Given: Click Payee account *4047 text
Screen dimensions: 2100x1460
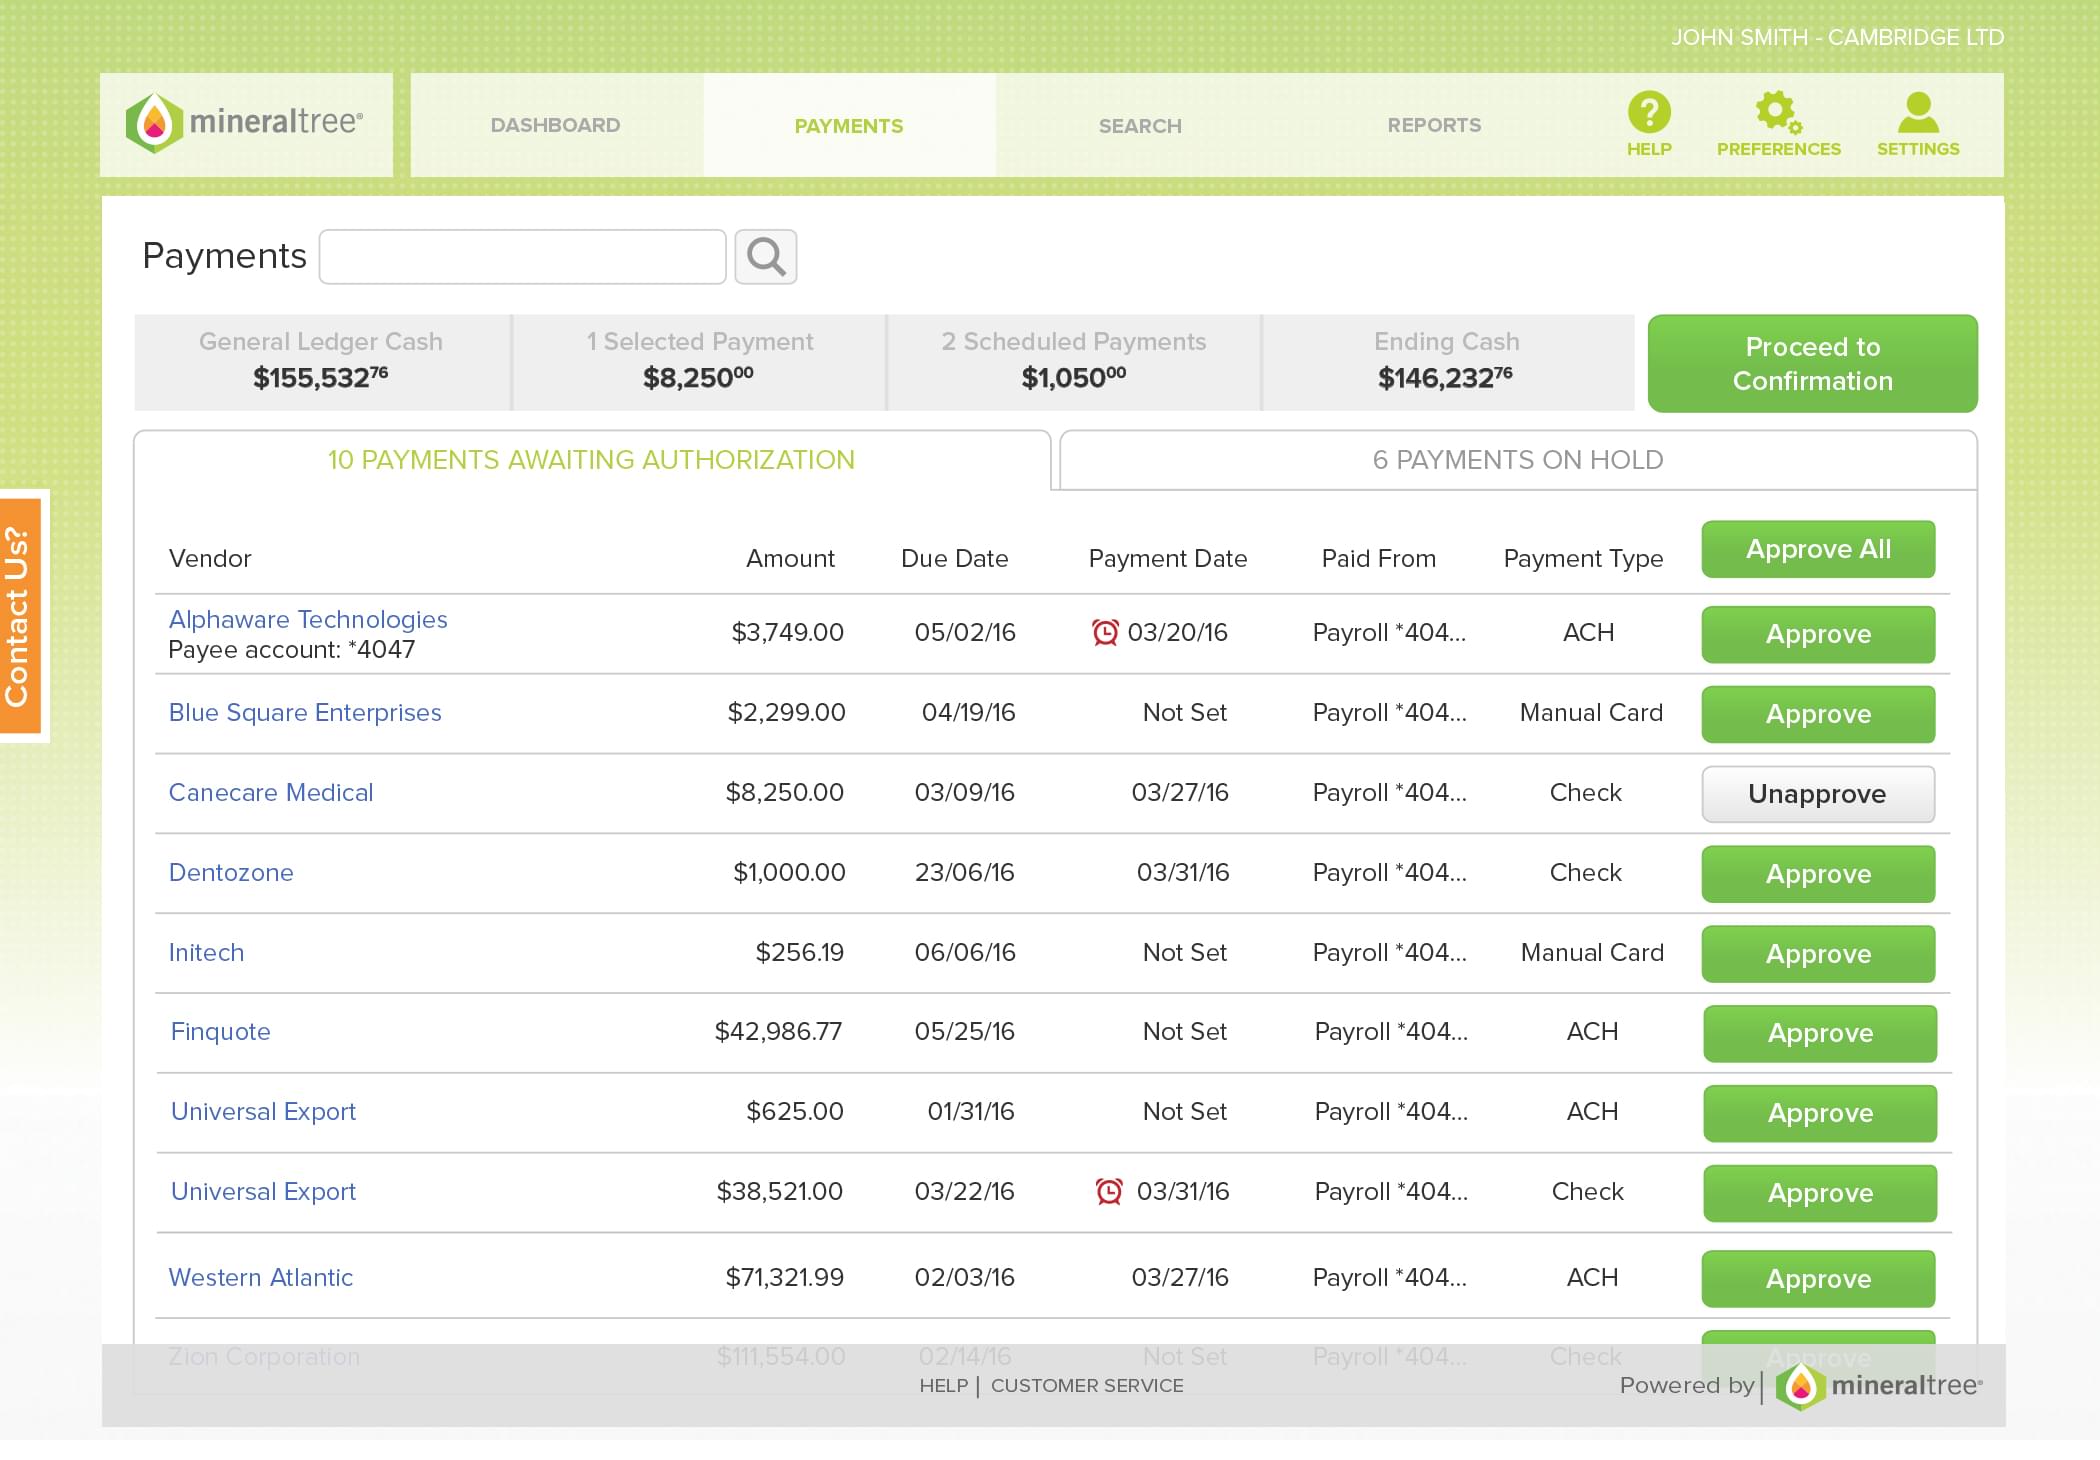Looking at the screenshot, I should (x=292, y=649).
